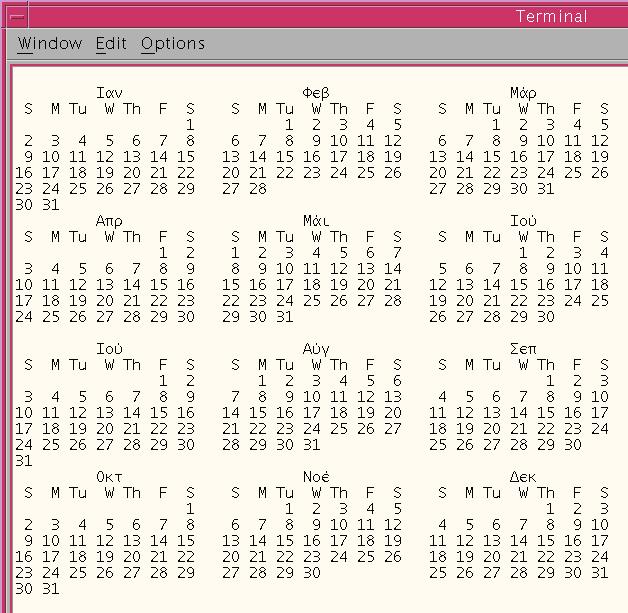Click the Ιαν month heading
This screenshot has height=613, width=628.
[109, 93]
